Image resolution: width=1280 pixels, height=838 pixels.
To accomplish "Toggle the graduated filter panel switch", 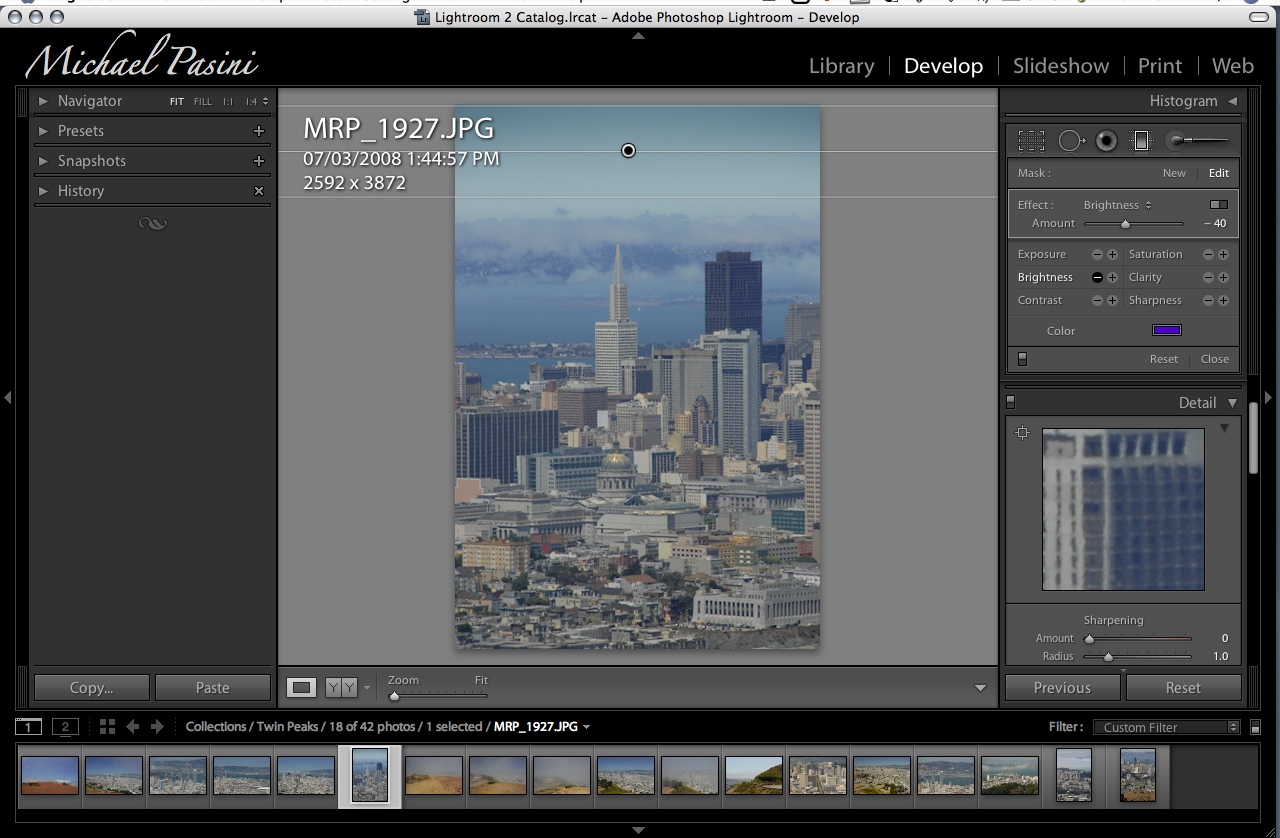I will coord(1022,359).
